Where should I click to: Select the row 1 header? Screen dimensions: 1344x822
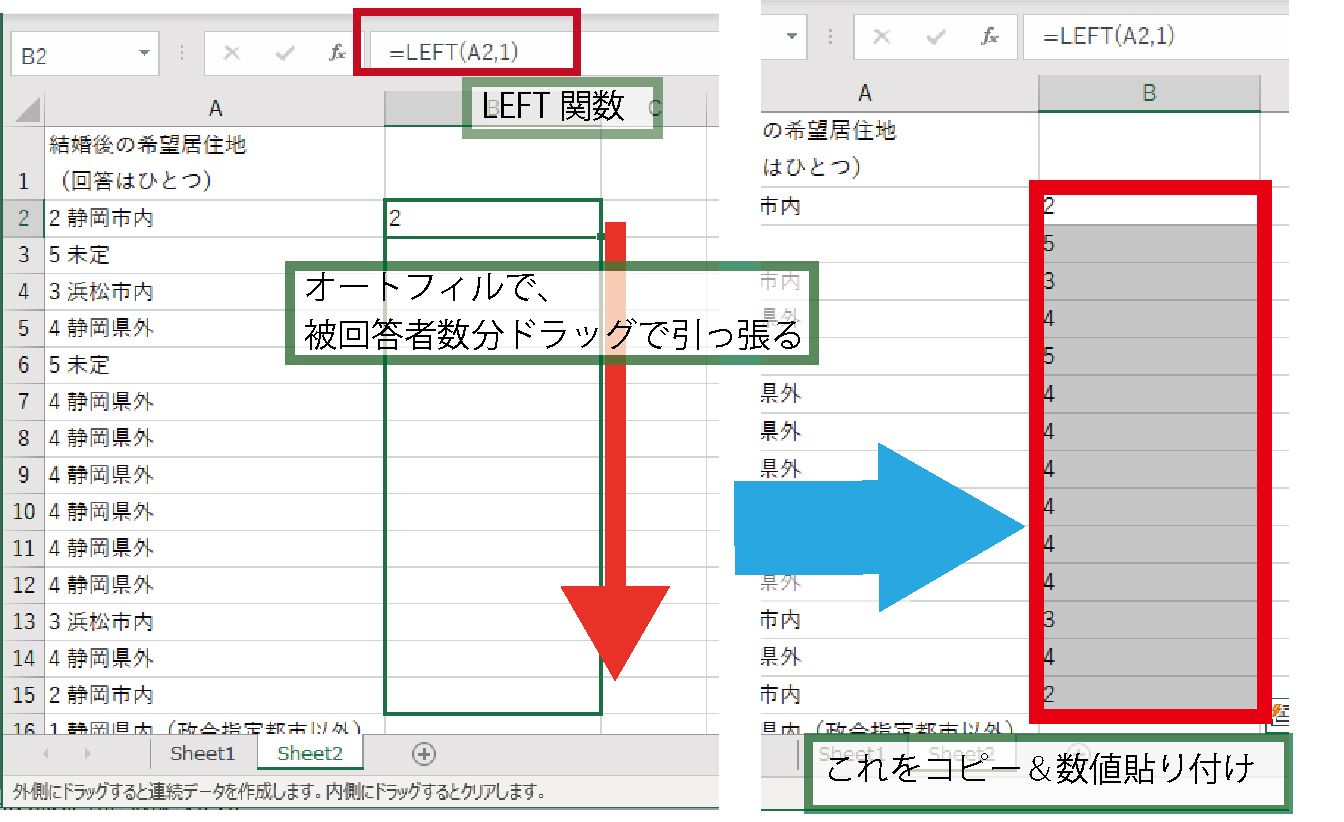pyautogui.click(x=24, y=163)
